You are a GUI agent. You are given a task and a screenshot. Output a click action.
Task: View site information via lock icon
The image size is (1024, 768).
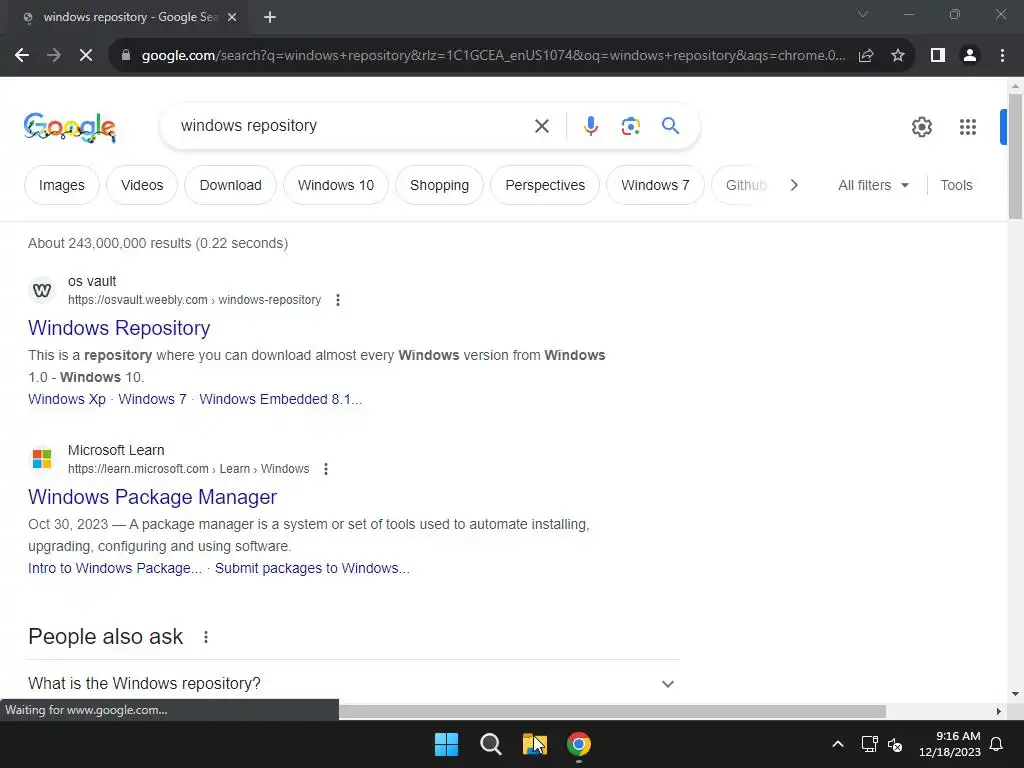click(126, 56)
